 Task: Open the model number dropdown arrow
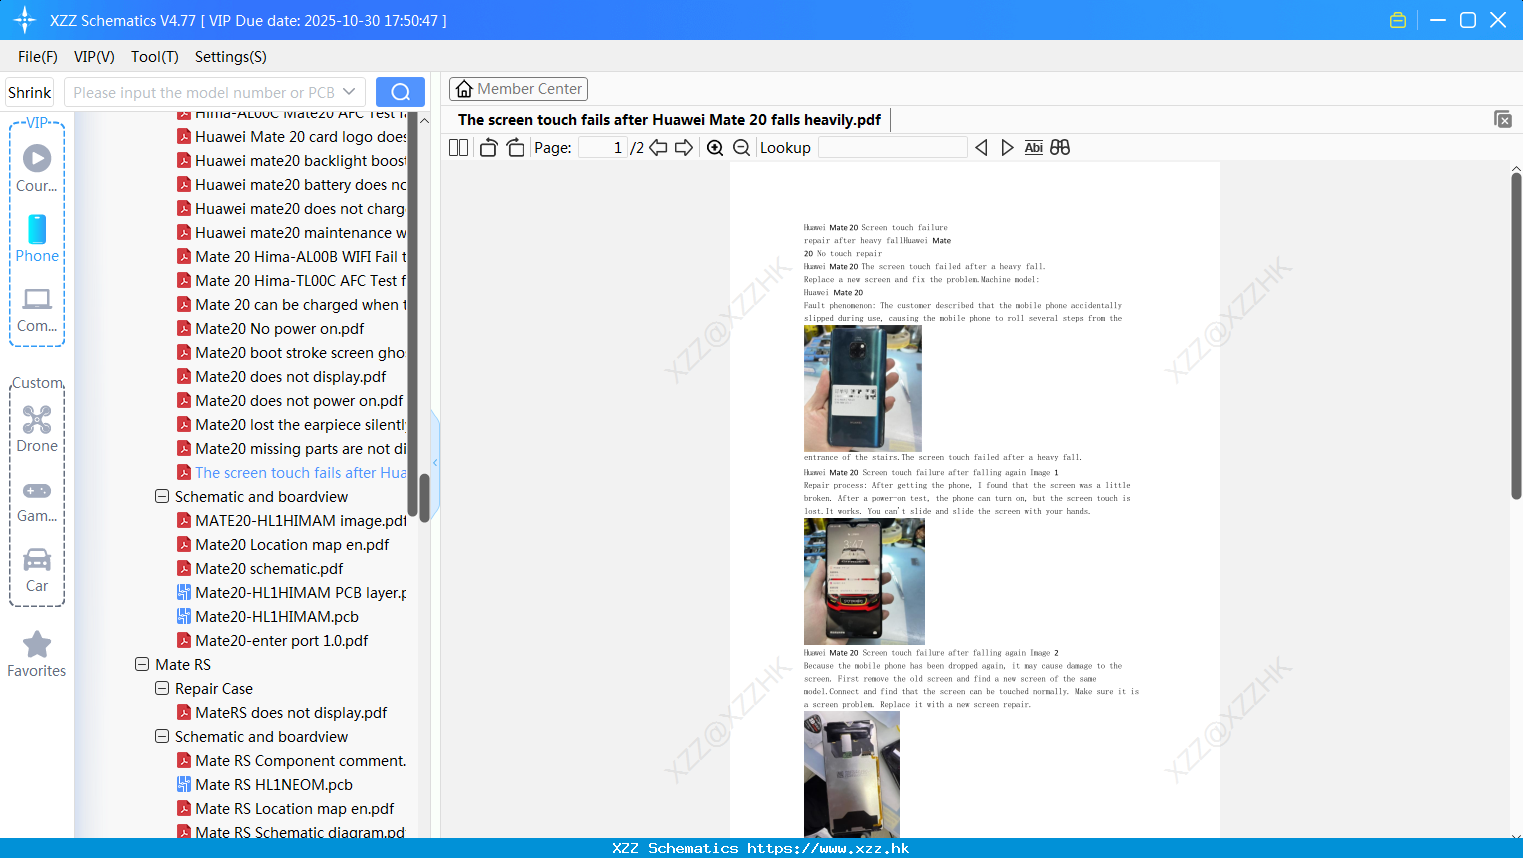(349, 92)
